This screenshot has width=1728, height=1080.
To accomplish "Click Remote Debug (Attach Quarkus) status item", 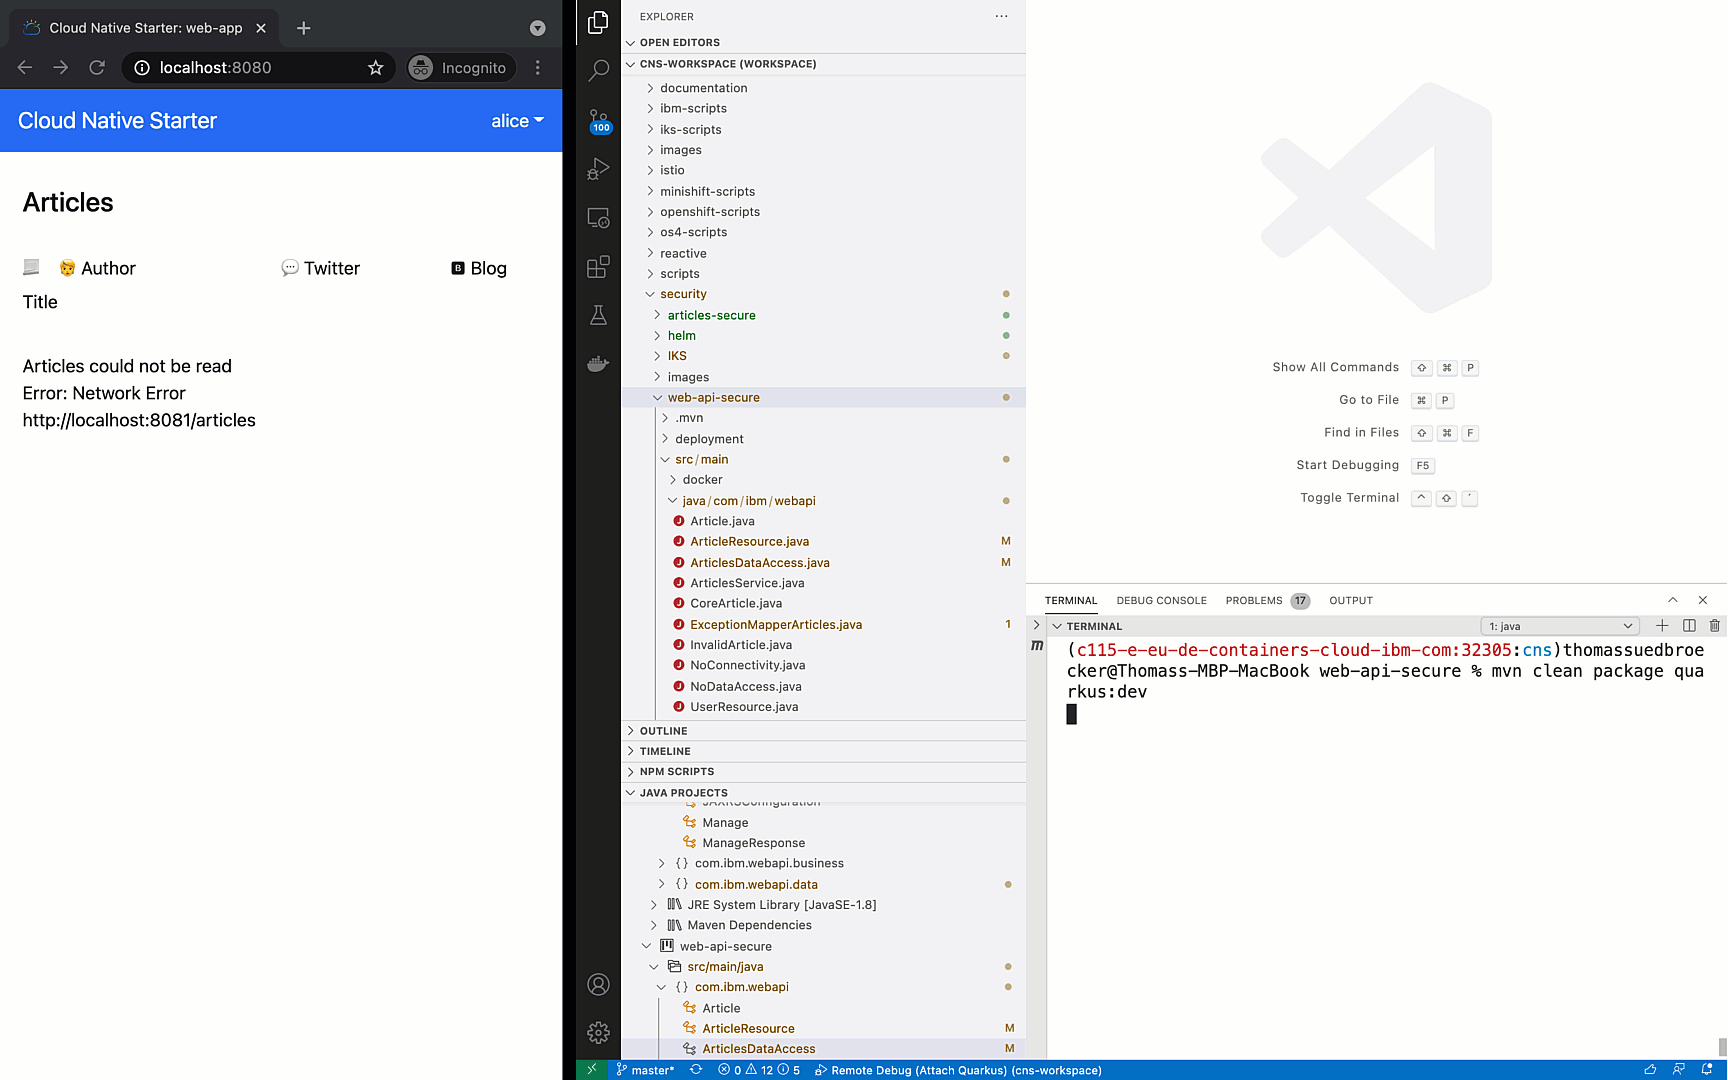I will [x=958, y=1070].
